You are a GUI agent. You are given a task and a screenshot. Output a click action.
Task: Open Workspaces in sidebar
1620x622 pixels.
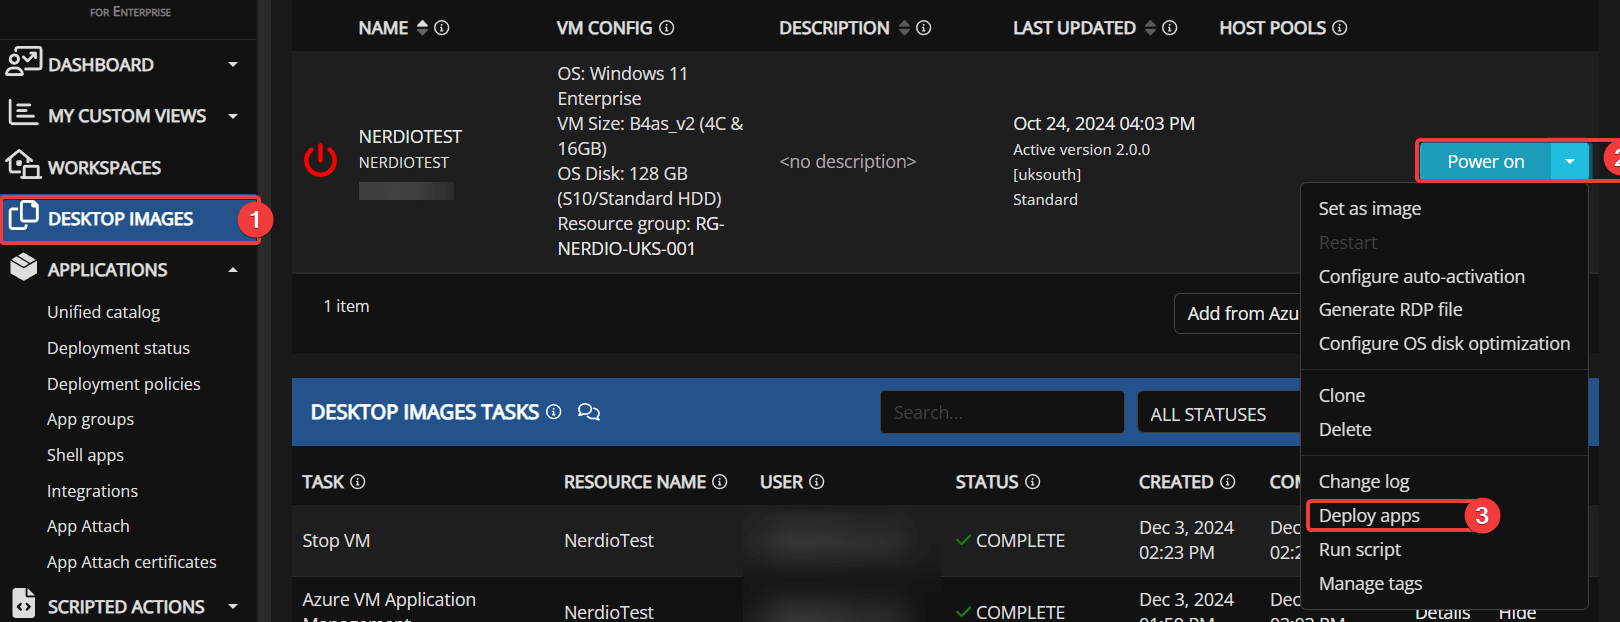(104, 168)
